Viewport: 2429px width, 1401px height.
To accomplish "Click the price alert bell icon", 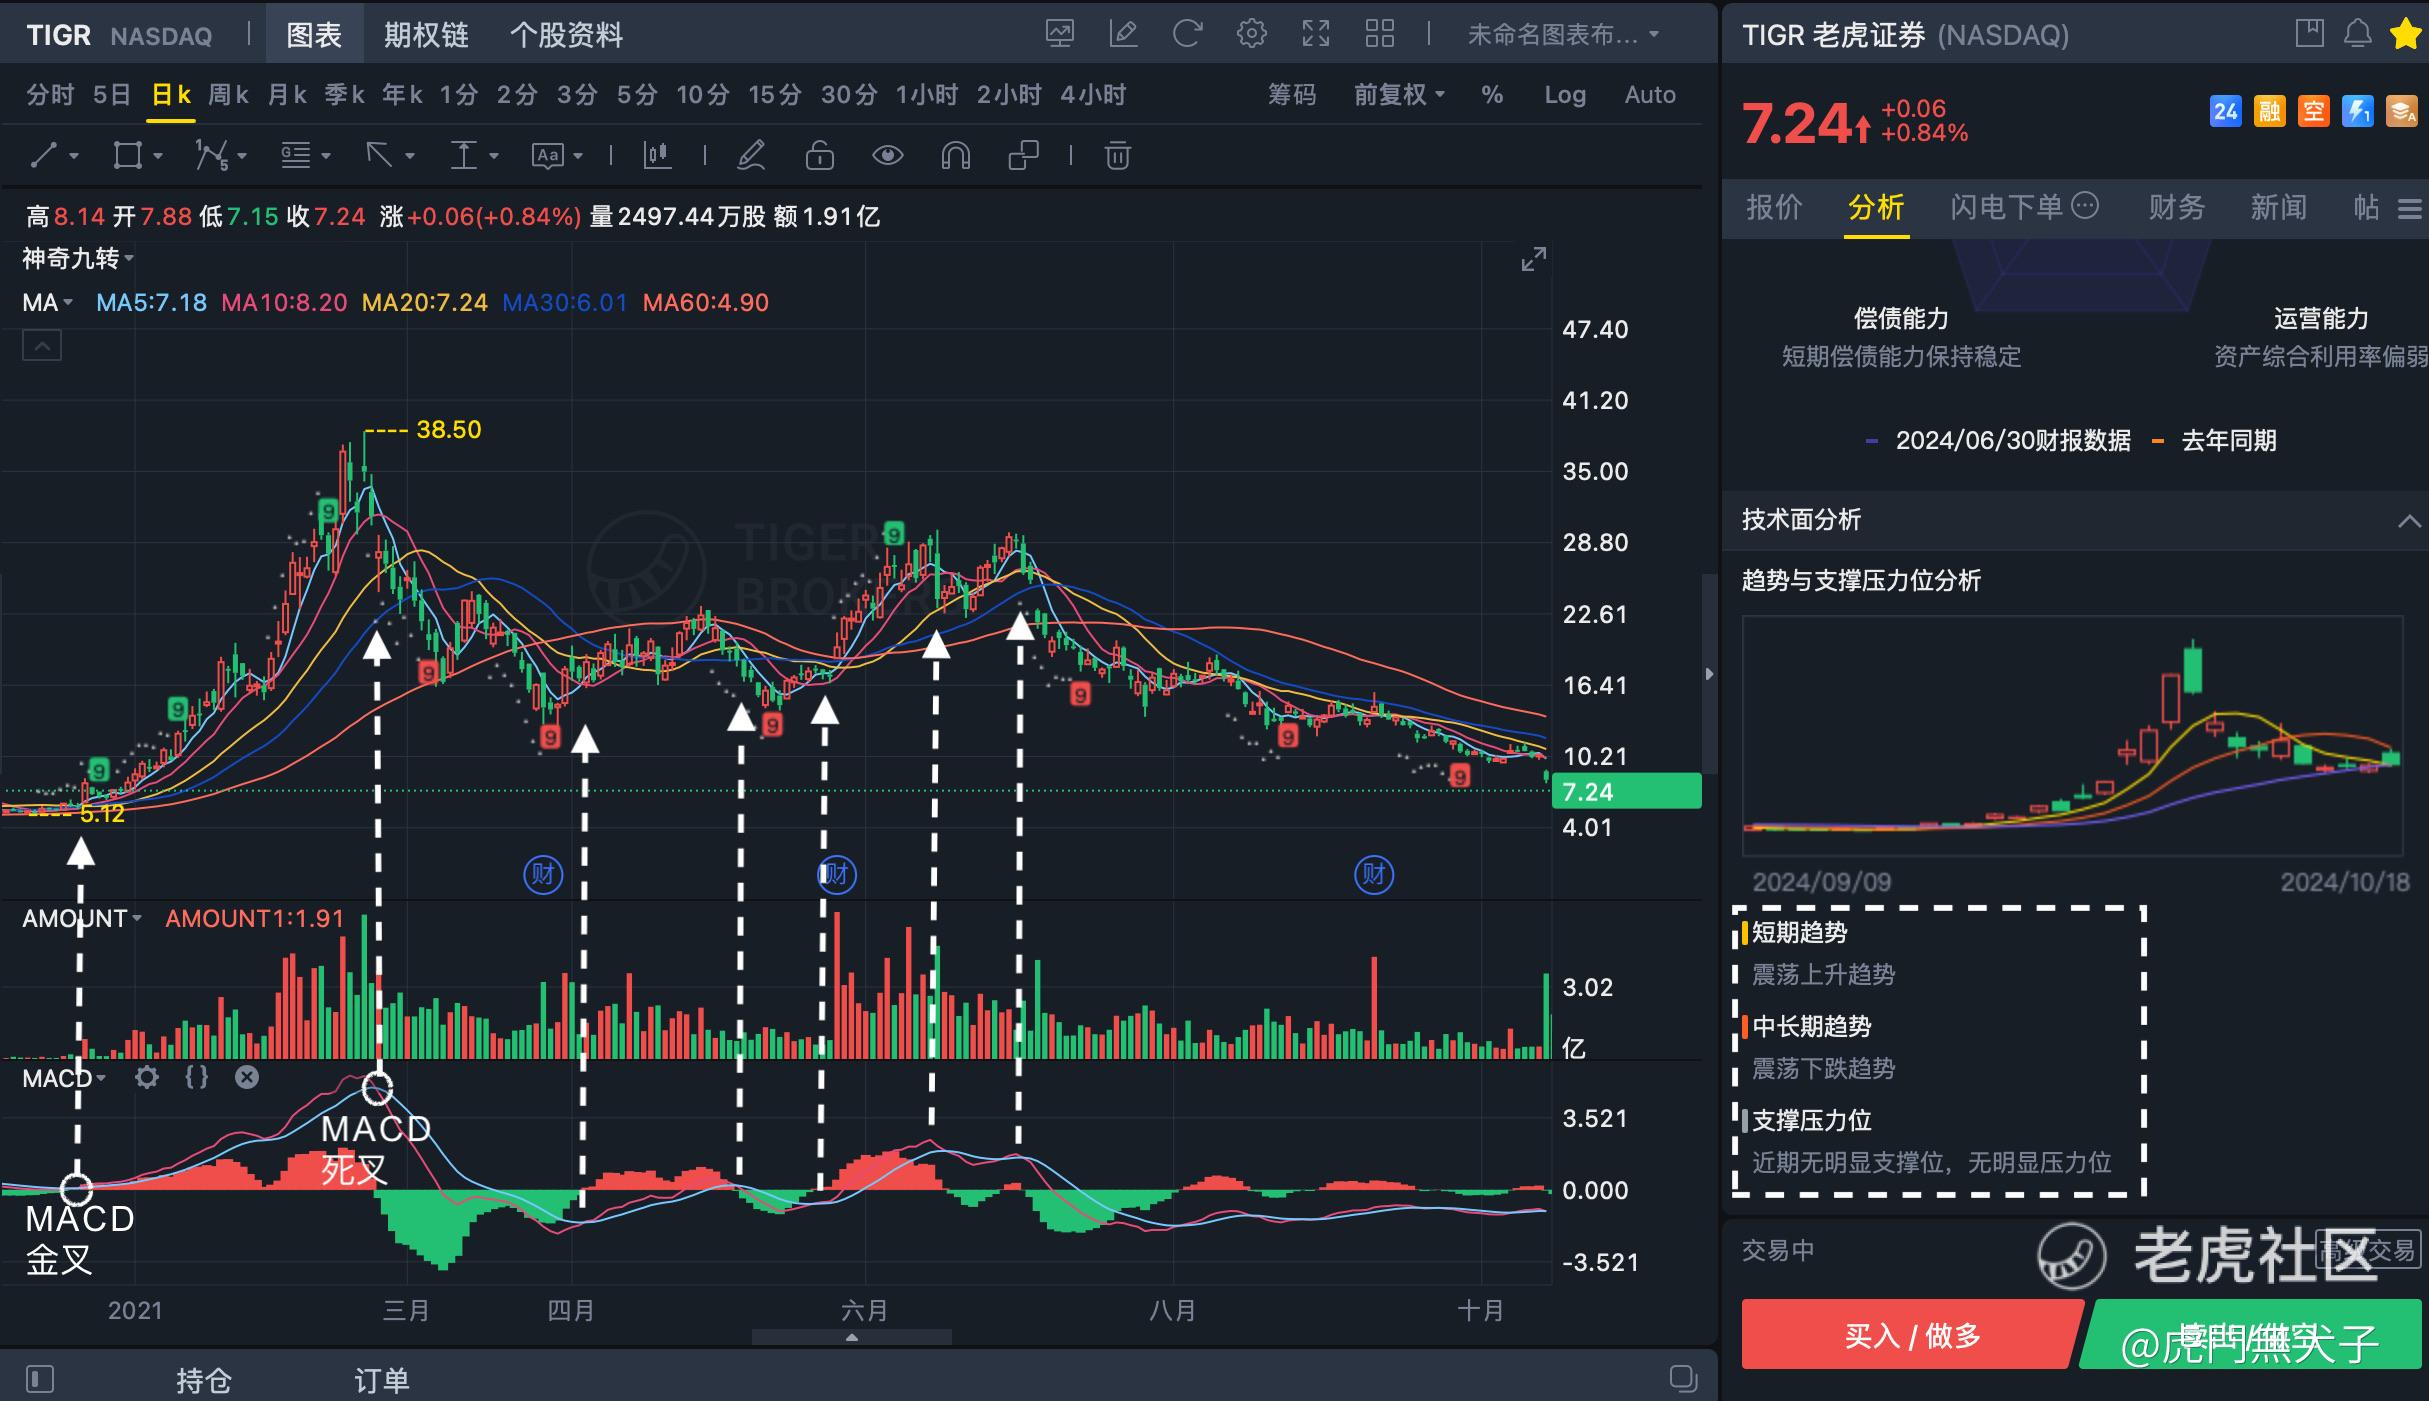I will tap(2357, 34).
